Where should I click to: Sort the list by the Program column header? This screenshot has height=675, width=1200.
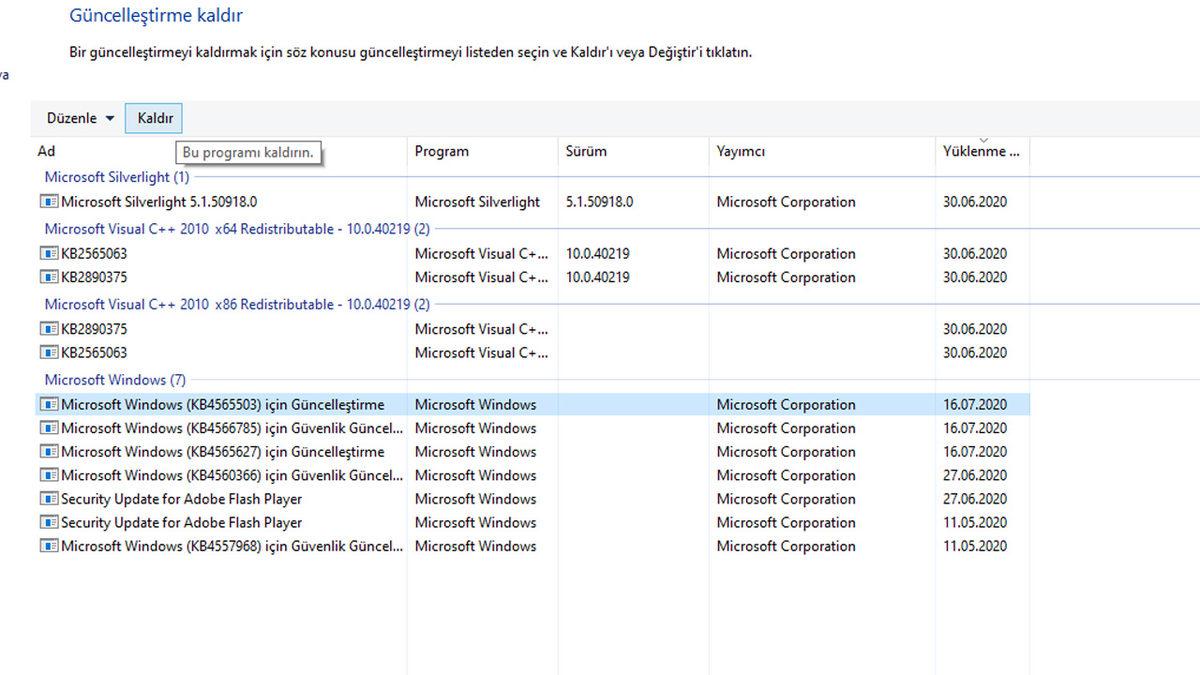tap(440, 151)
